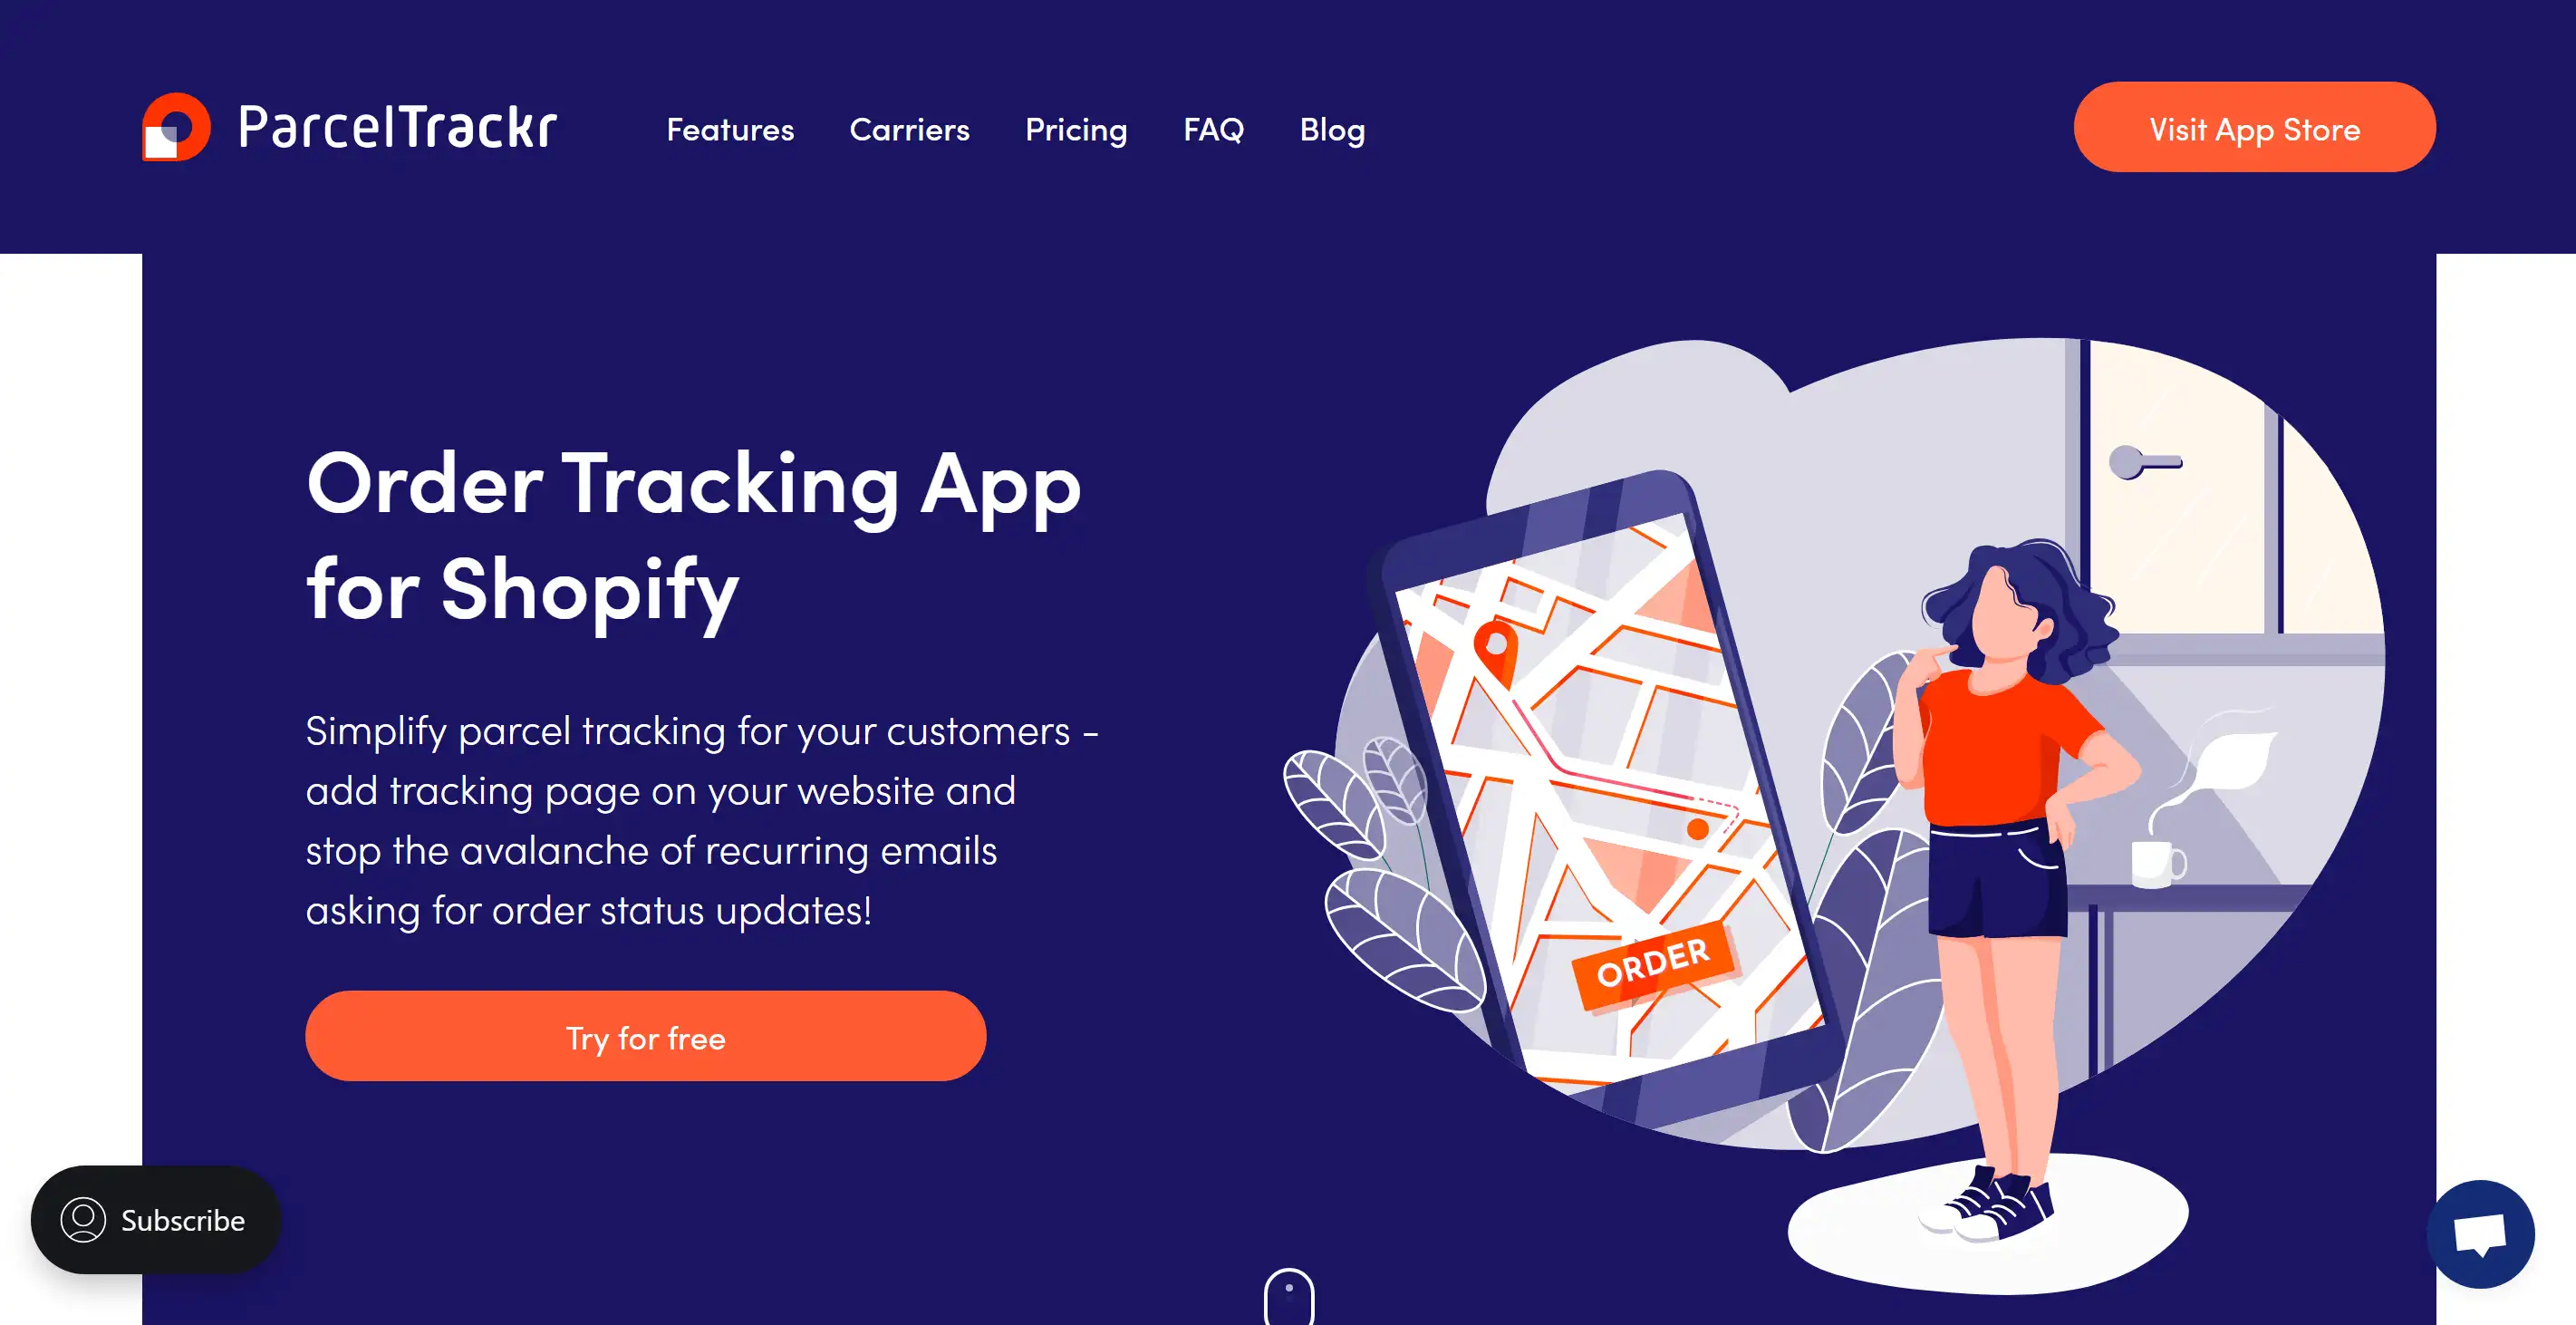Click the Try for free button
This screenshot has height=1325, width=2576.
pos(645,1036)
